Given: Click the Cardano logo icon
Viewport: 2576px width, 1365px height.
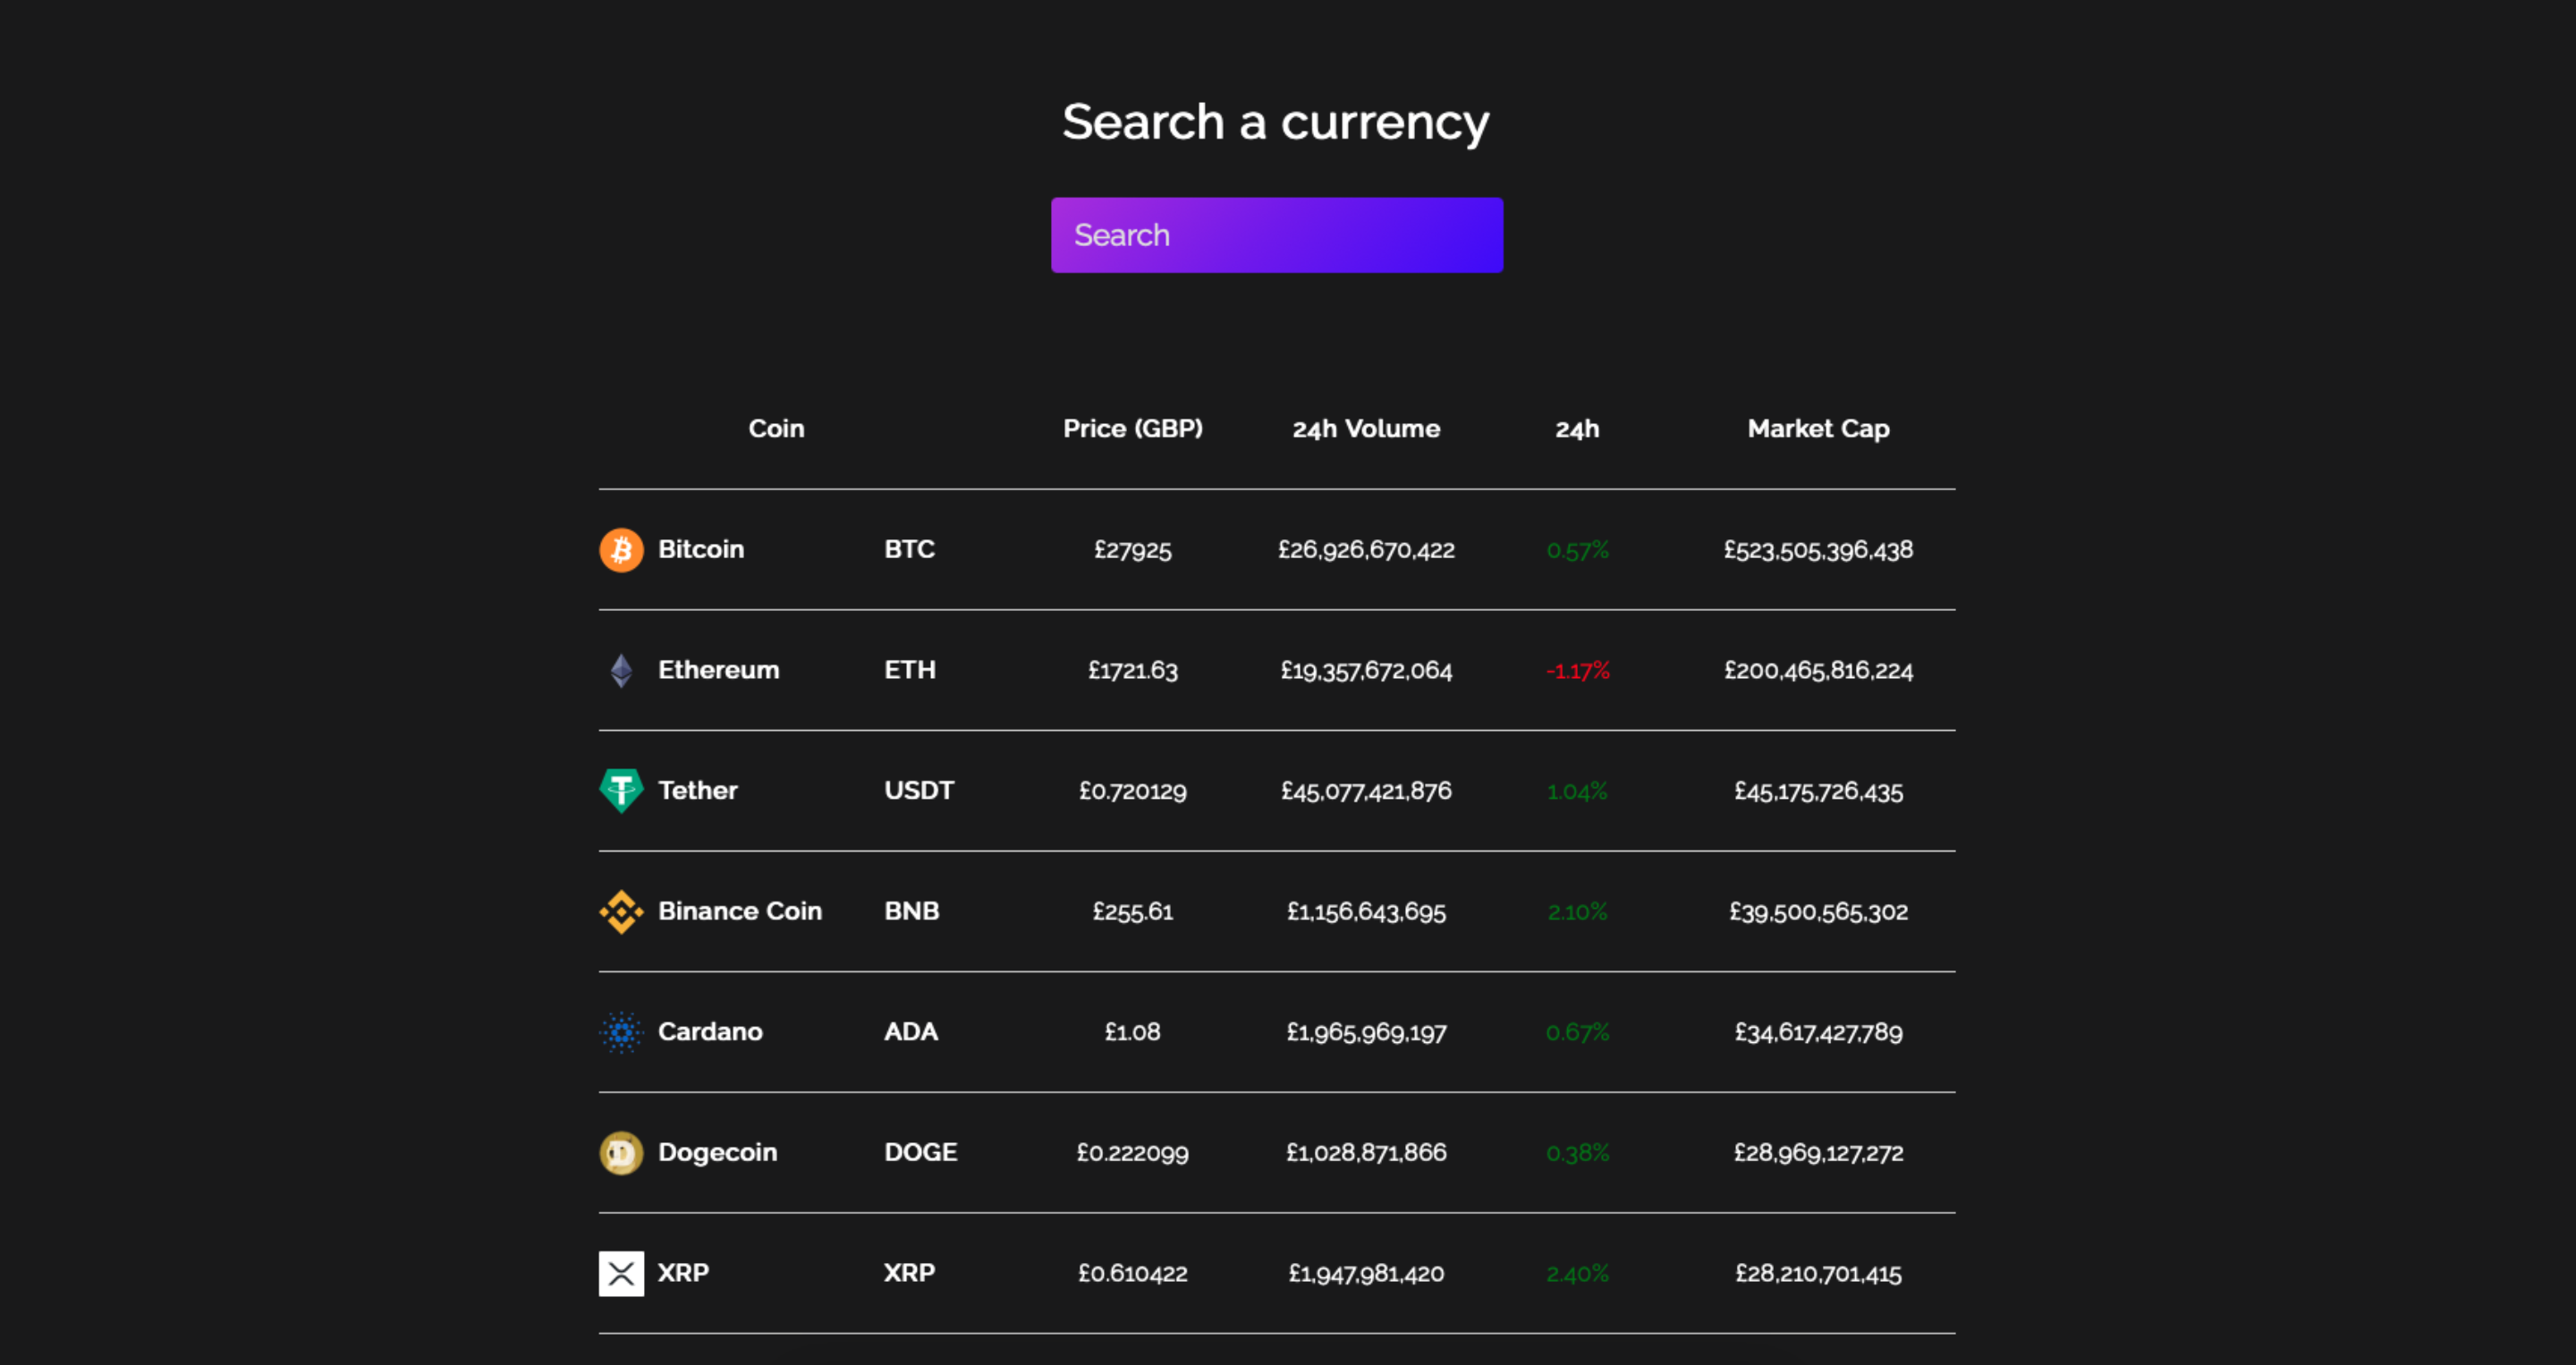Looking at the screenshot, I should coord(621,1032).
